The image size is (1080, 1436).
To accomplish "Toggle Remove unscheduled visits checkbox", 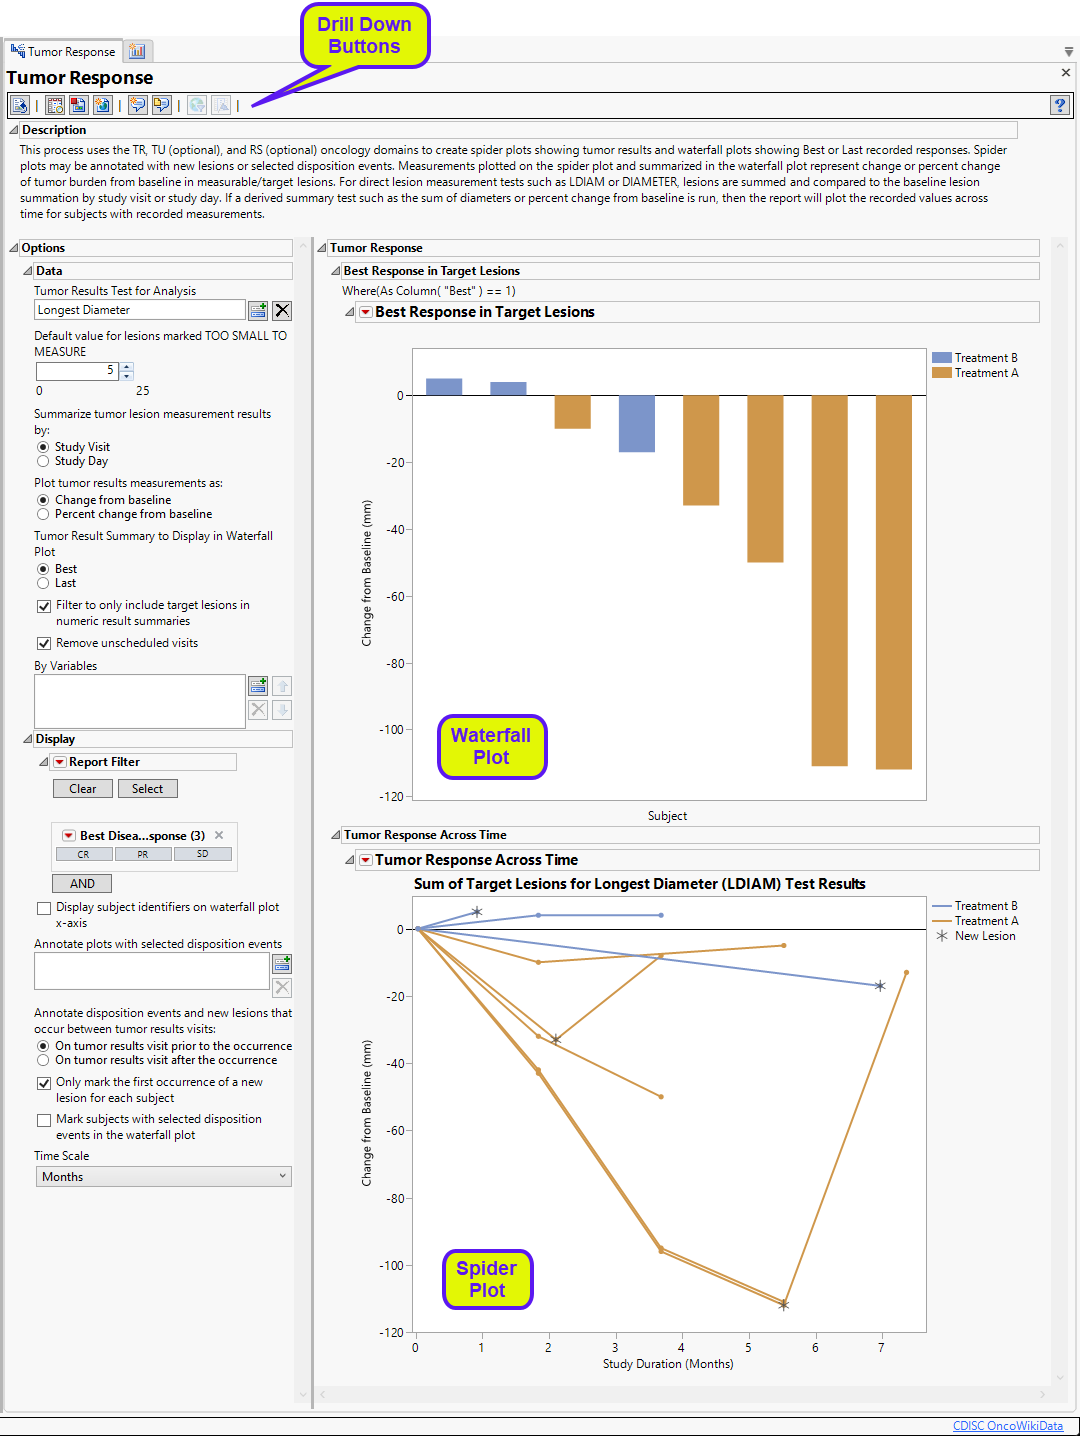I will (44, 644).
